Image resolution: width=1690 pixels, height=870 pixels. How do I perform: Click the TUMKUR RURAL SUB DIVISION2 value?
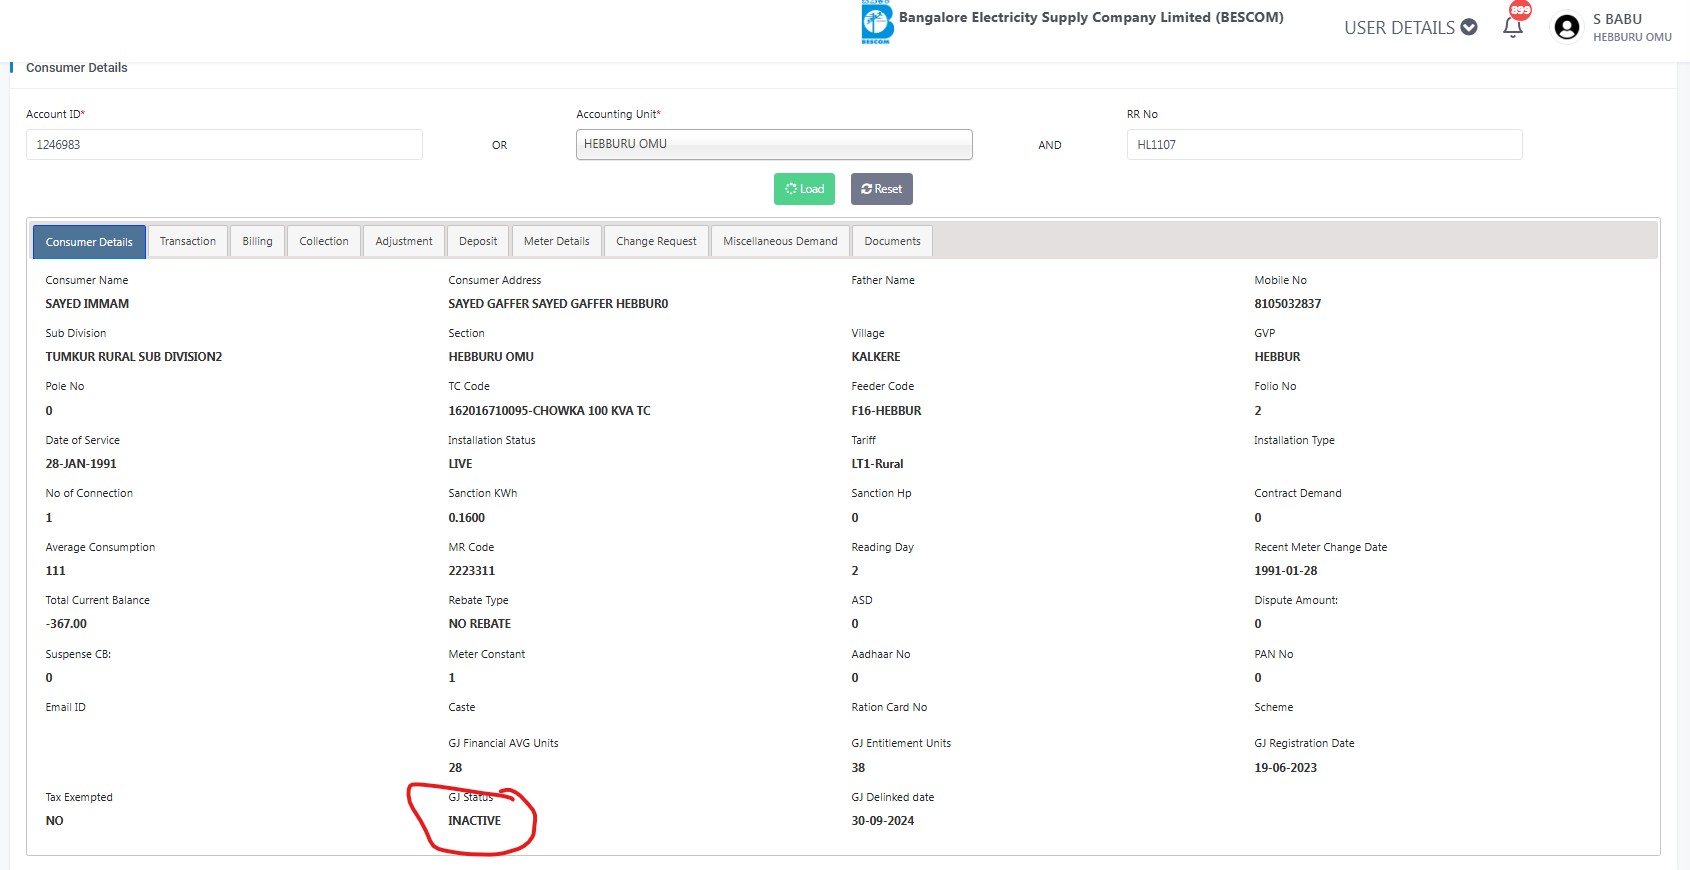point(134,357)
